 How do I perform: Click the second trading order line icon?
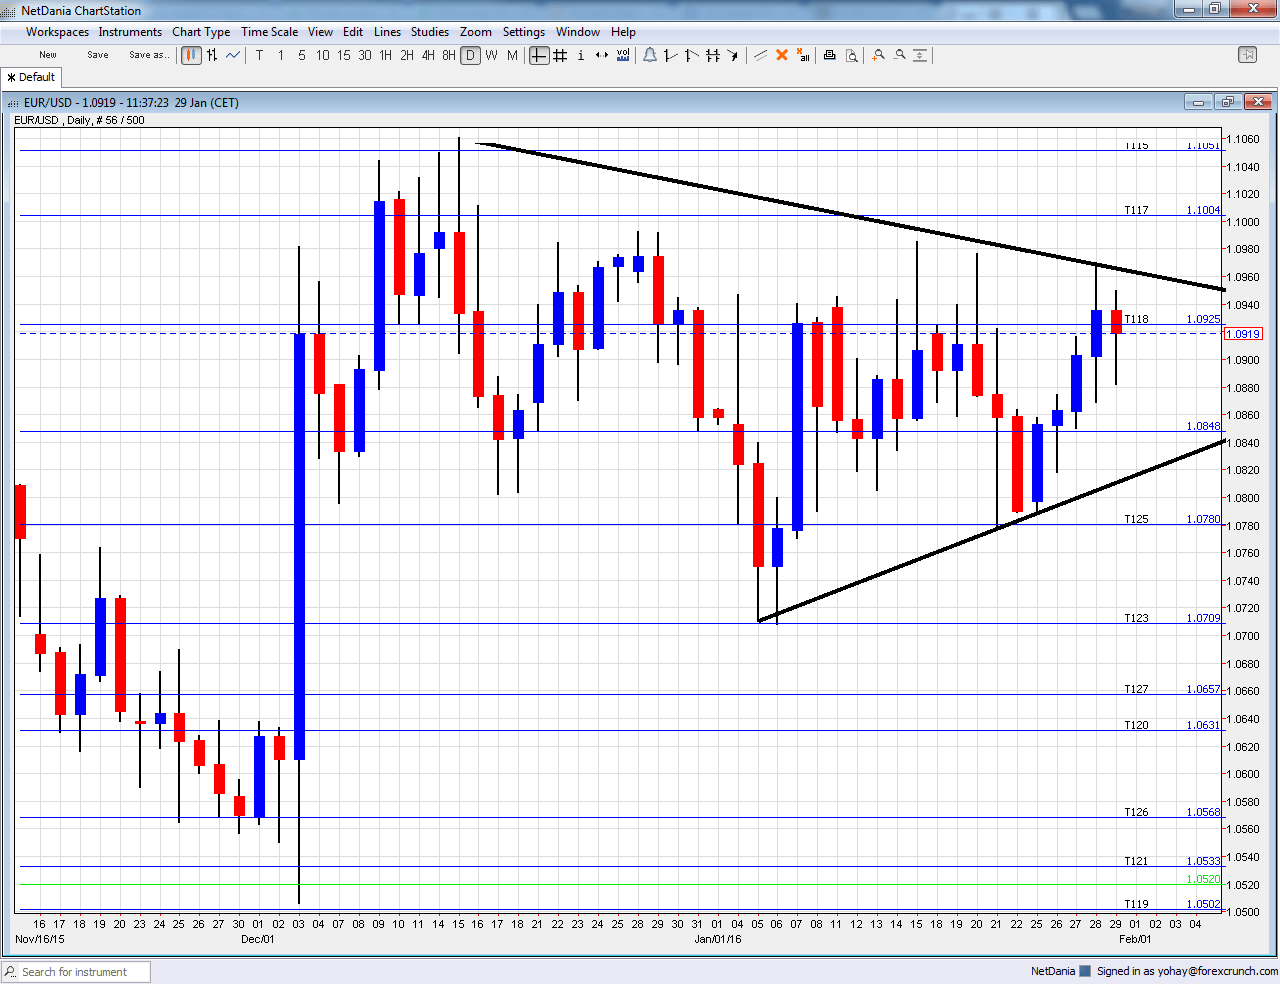692,55
